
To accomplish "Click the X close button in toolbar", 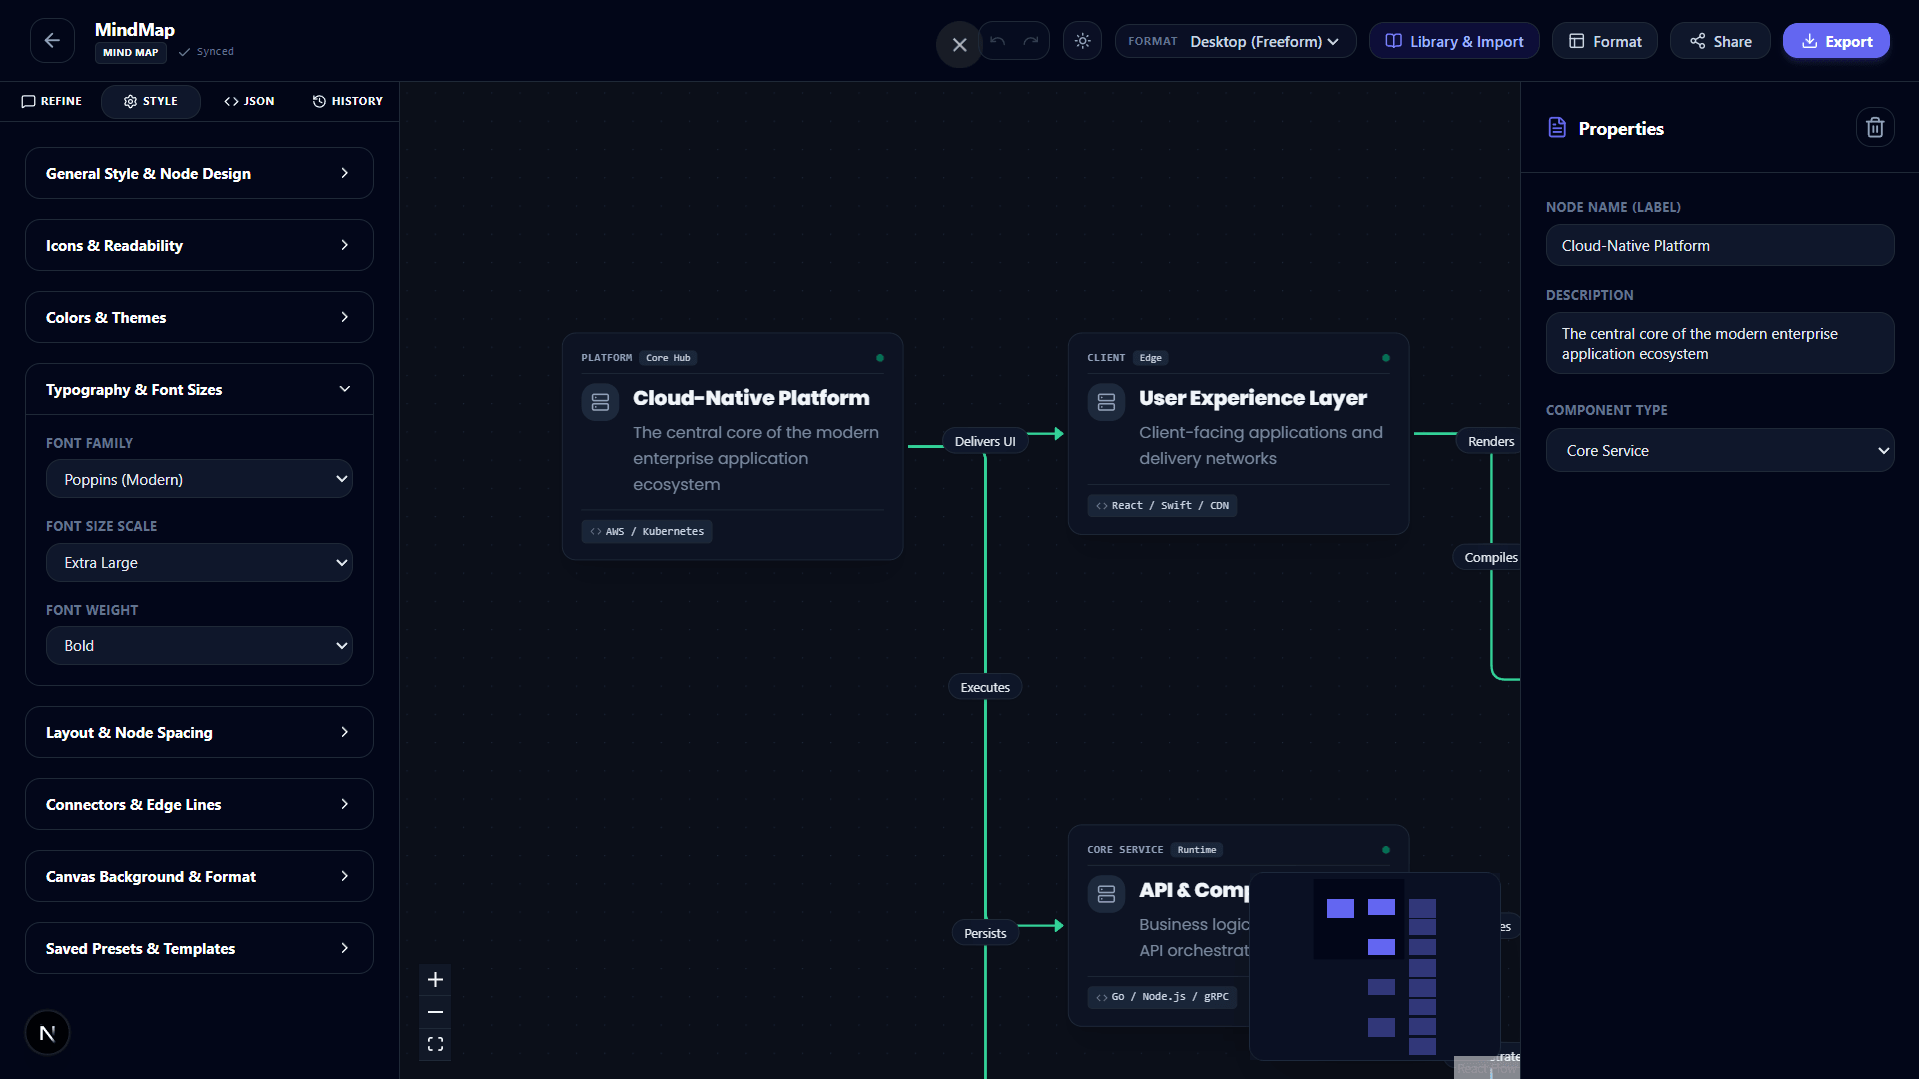I will click(x=959, y=44).
